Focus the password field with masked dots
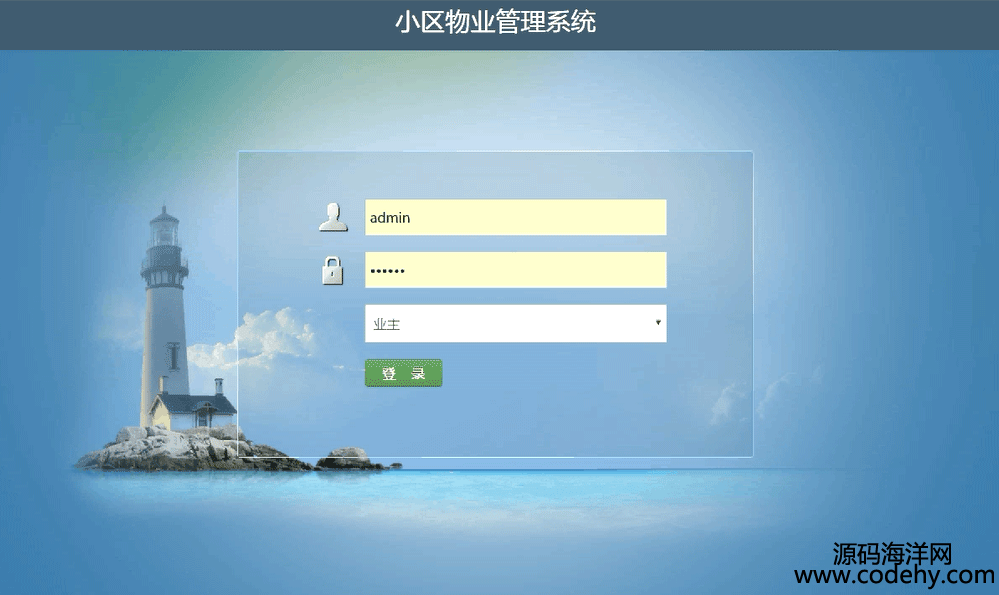The image size is (999, 595). coord(515,269)
